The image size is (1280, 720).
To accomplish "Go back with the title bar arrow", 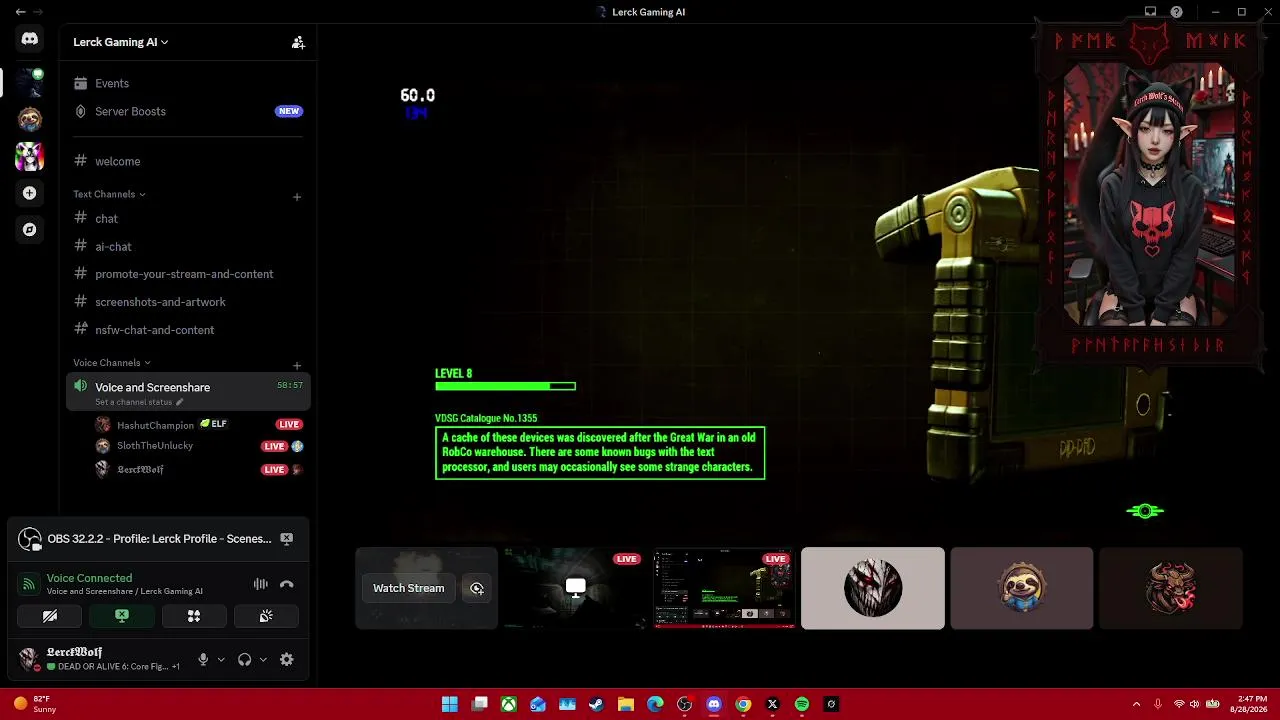I will tap(21, 12).
